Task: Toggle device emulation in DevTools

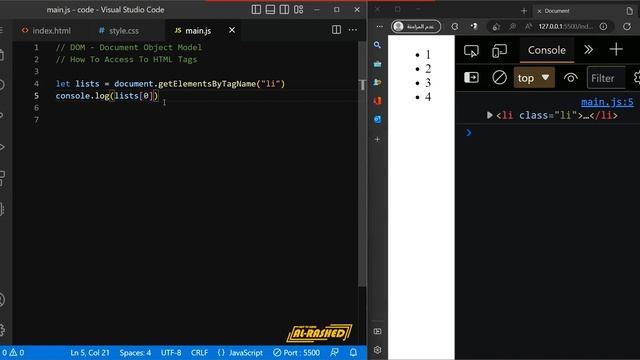Action: (x=499, y=51)
